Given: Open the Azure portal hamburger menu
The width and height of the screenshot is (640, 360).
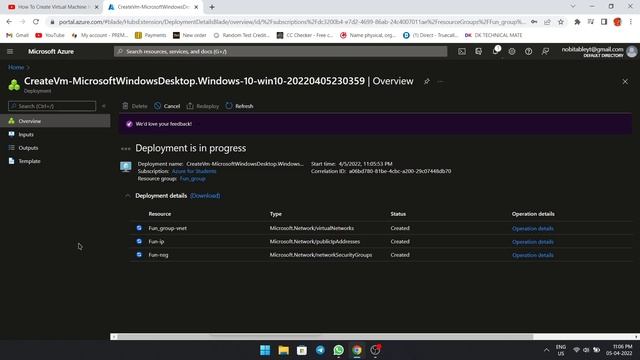Looking at the screenshot, I should 10,51.
